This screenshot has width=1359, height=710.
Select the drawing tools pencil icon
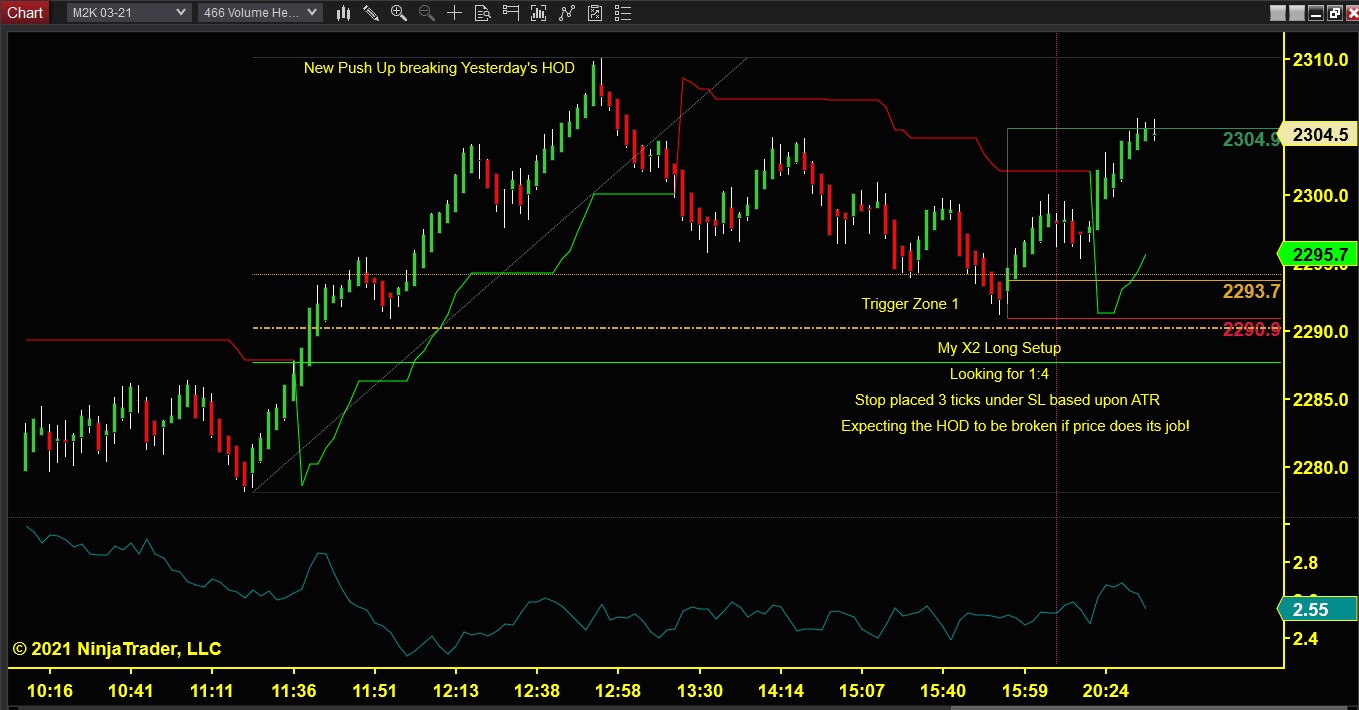371,13
